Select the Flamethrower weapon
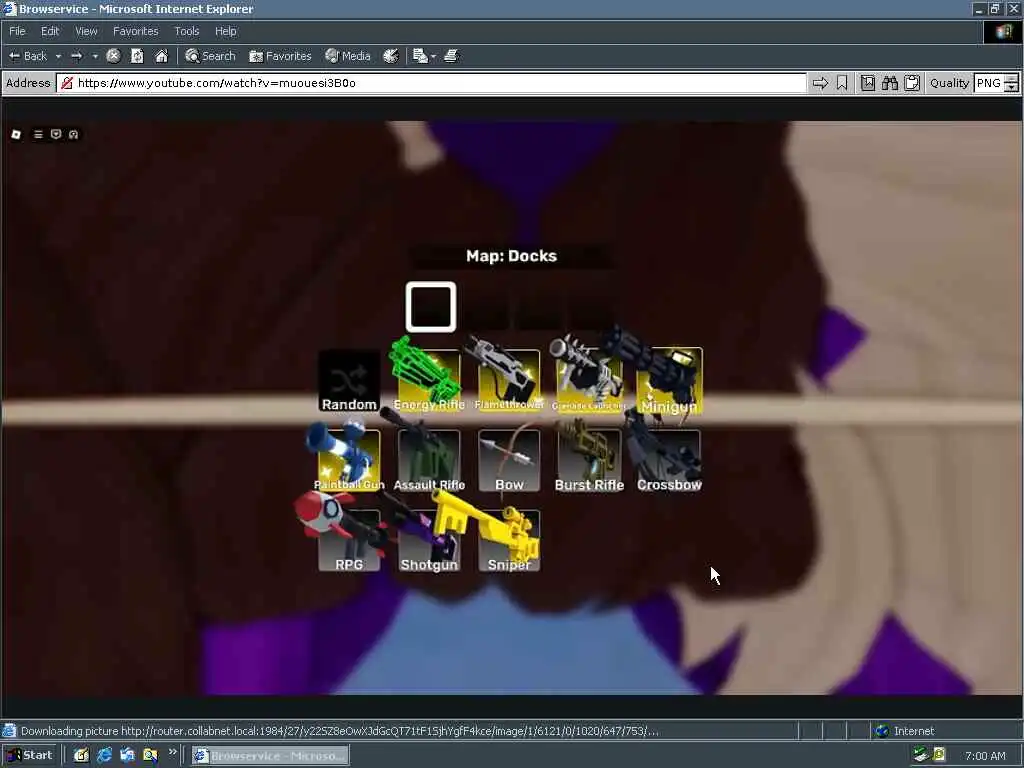Viewport: 1024px width, 768px height. [509, 381]
